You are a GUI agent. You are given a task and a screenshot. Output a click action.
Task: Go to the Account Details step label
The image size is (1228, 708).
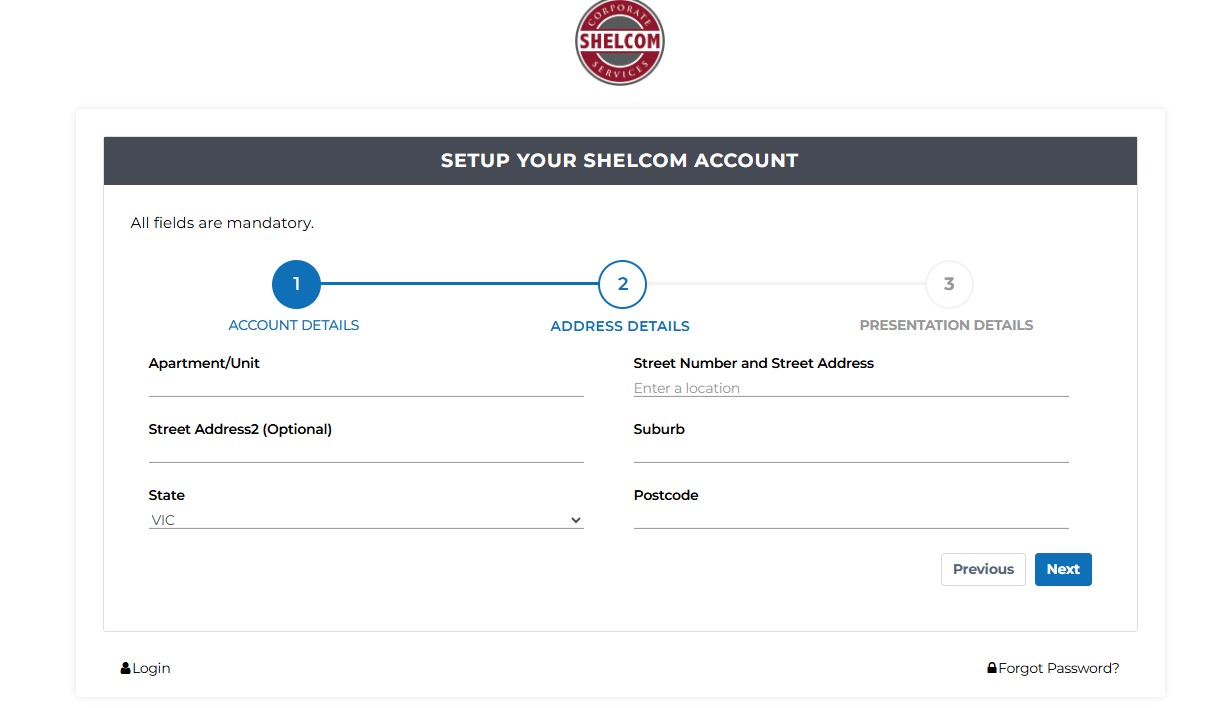(x=294, y=325)
